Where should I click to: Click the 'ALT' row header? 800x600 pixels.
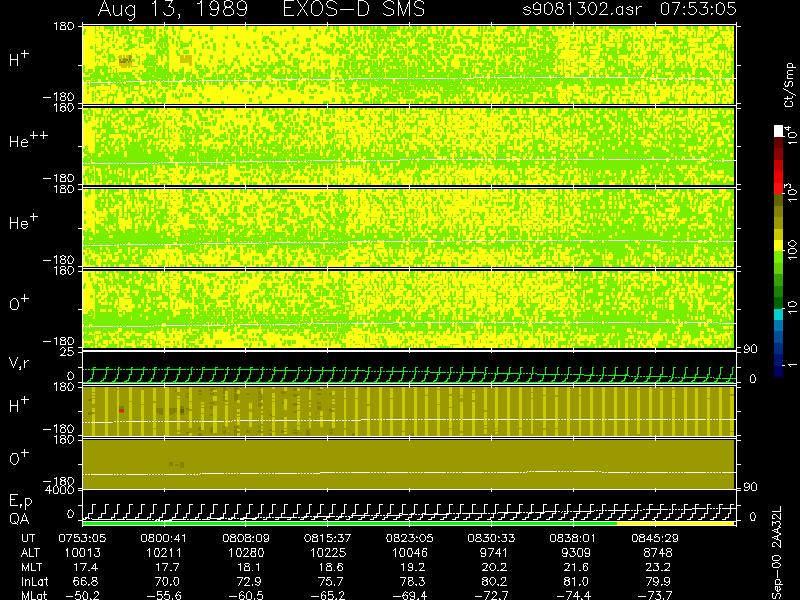point(30,553)
